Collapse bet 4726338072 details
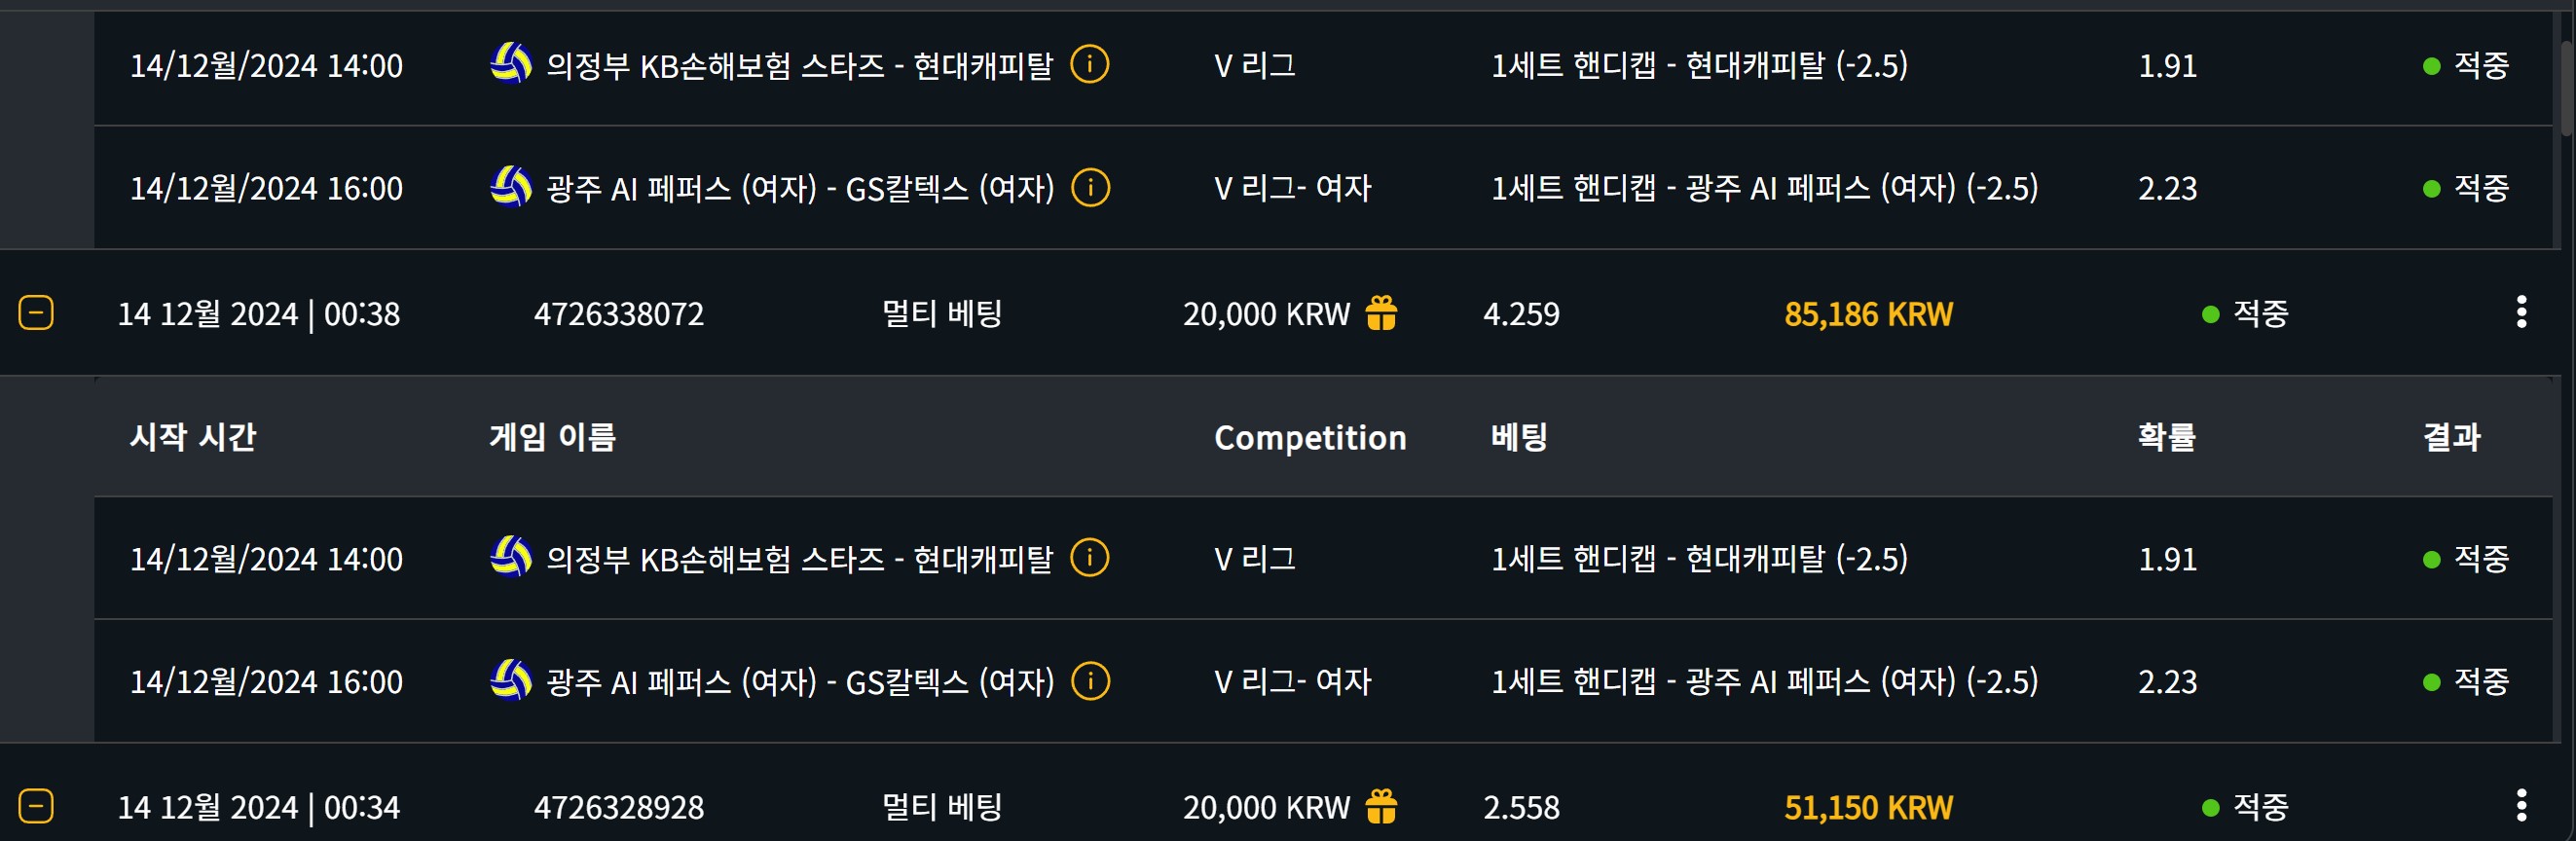The image size is (2576, 841). (x=36, y=313)
